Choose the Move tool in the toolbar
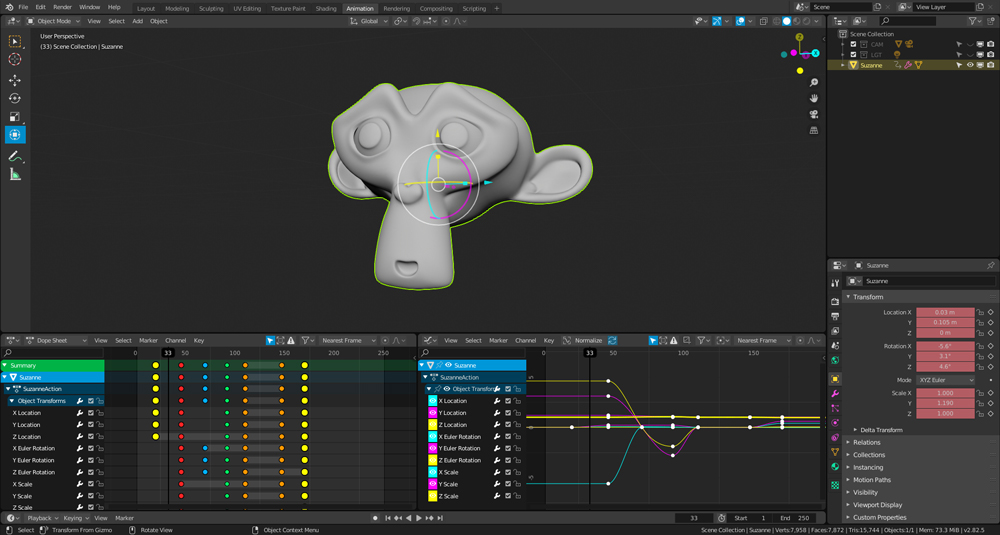The image size is (1000, 535). tap(15, 80)
